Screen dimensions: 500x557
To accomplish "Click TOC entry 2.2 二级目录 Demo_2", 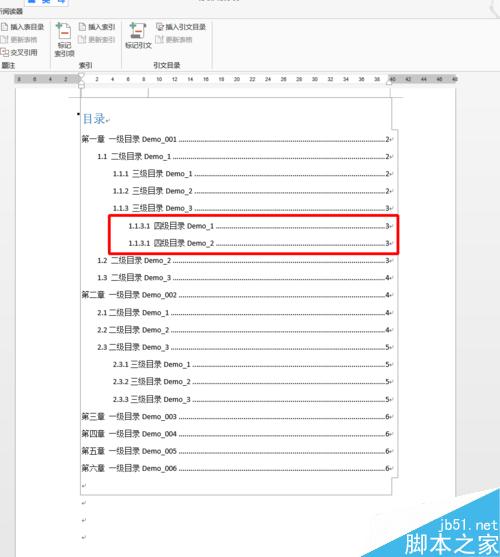I will pyautogui.click(x=244, y=330).
